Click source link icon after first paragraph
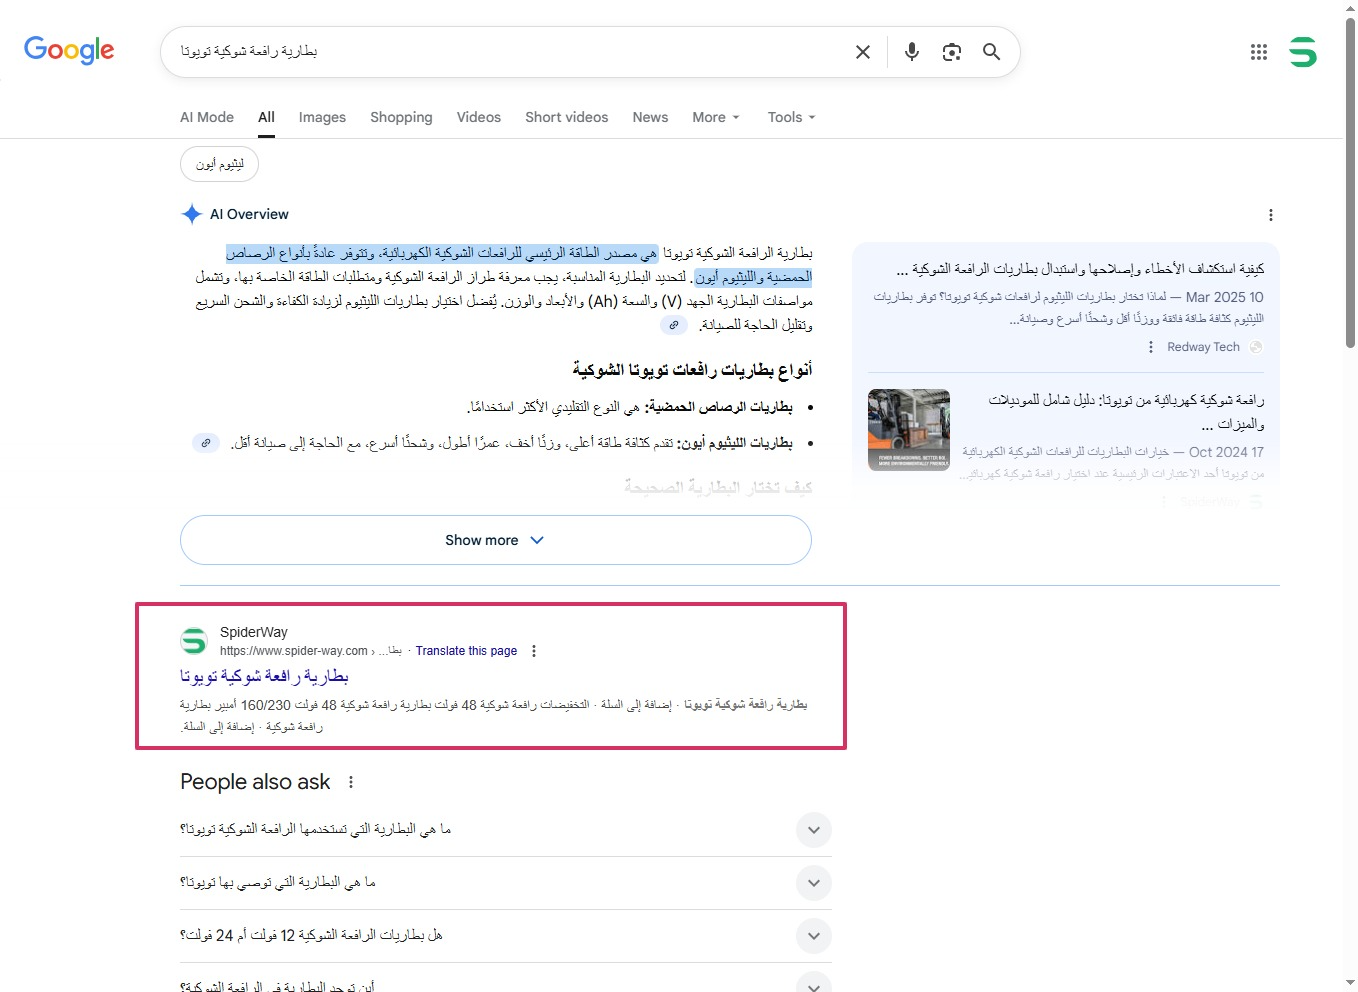Image resolution: width=1358 pixels, height=992 pixels. [x=674, y=325]
